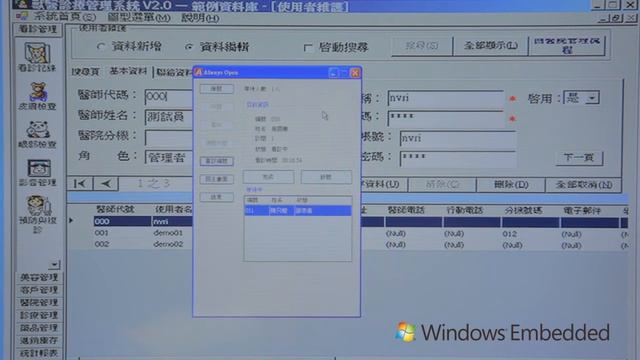The width and height of the screenshot is (640, 360).
Task: Close the Always Open dialog
Action: (x=355, y=73)
